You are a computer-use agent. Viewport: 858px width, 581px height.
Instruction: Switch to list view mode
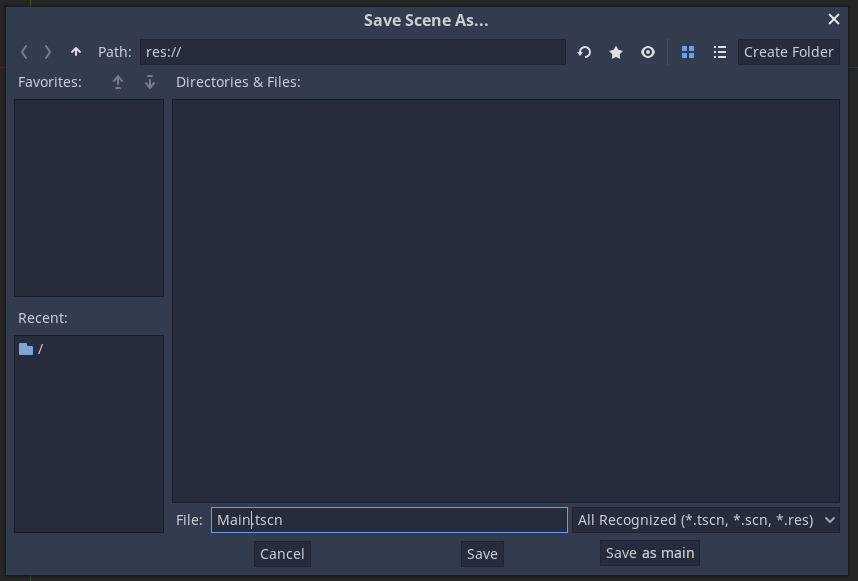click(x=720, y=52)
